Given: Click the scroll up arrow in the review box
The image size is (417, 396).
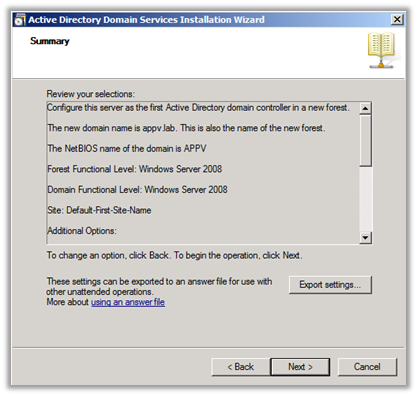Looking at the screenshot, I should pyautogui.click(x=366, y=108).
